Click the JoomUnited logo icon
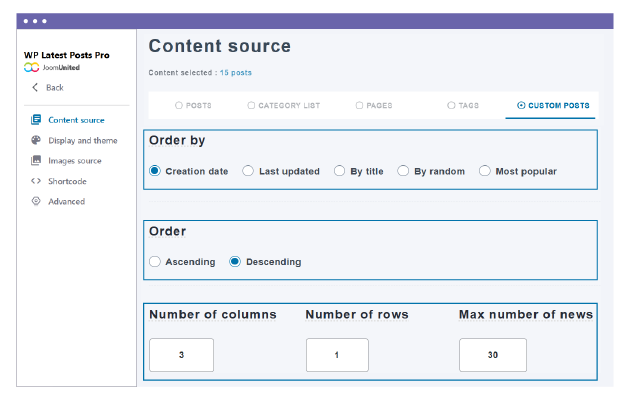Screen dimensions: 630x400 tap(32, 68)
